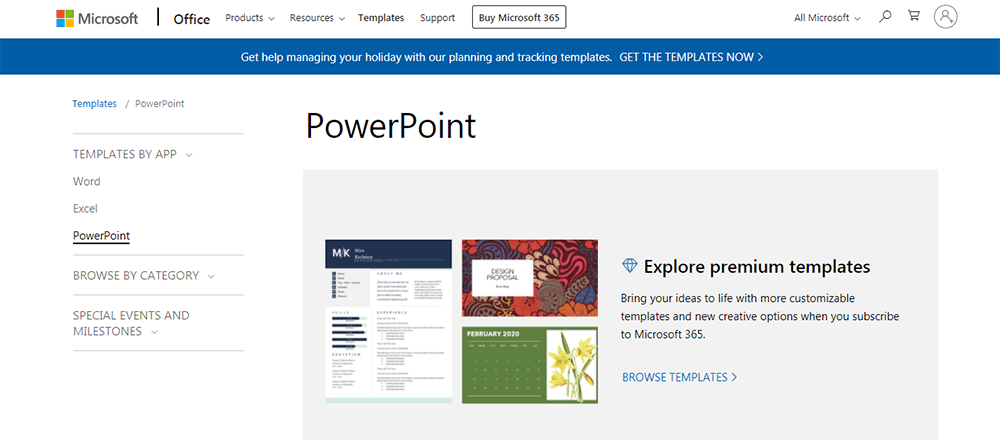Go to the Templates nav item
Image resolution: width=1000 pixels, height=440 pixels.
[x=381, y=18]
